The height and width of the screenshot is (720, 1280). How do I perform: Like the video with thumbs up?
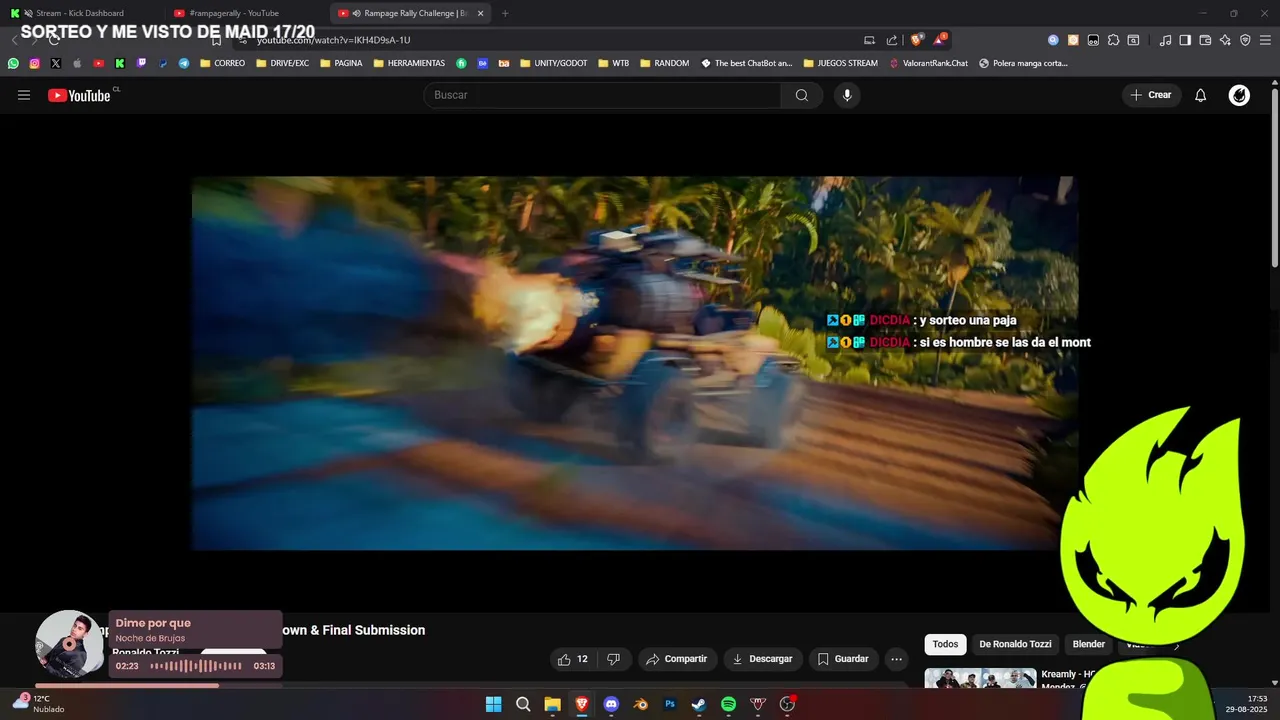573,659
